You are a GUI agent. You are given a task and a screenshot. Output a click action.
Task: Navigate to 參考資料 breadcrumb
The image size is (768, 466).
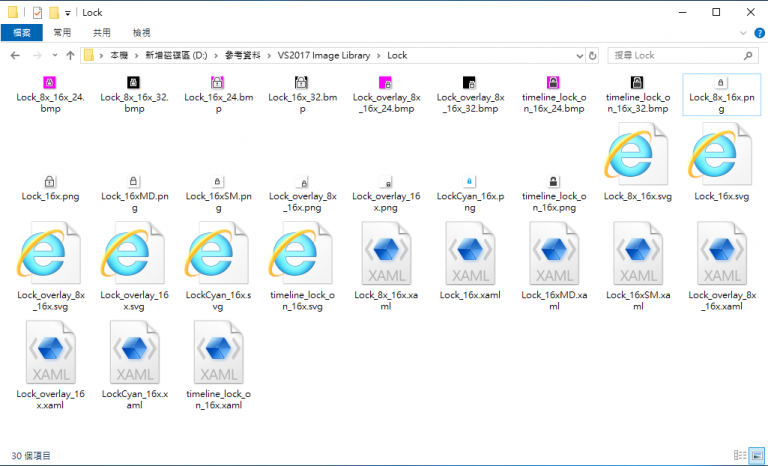coord(242,55)
